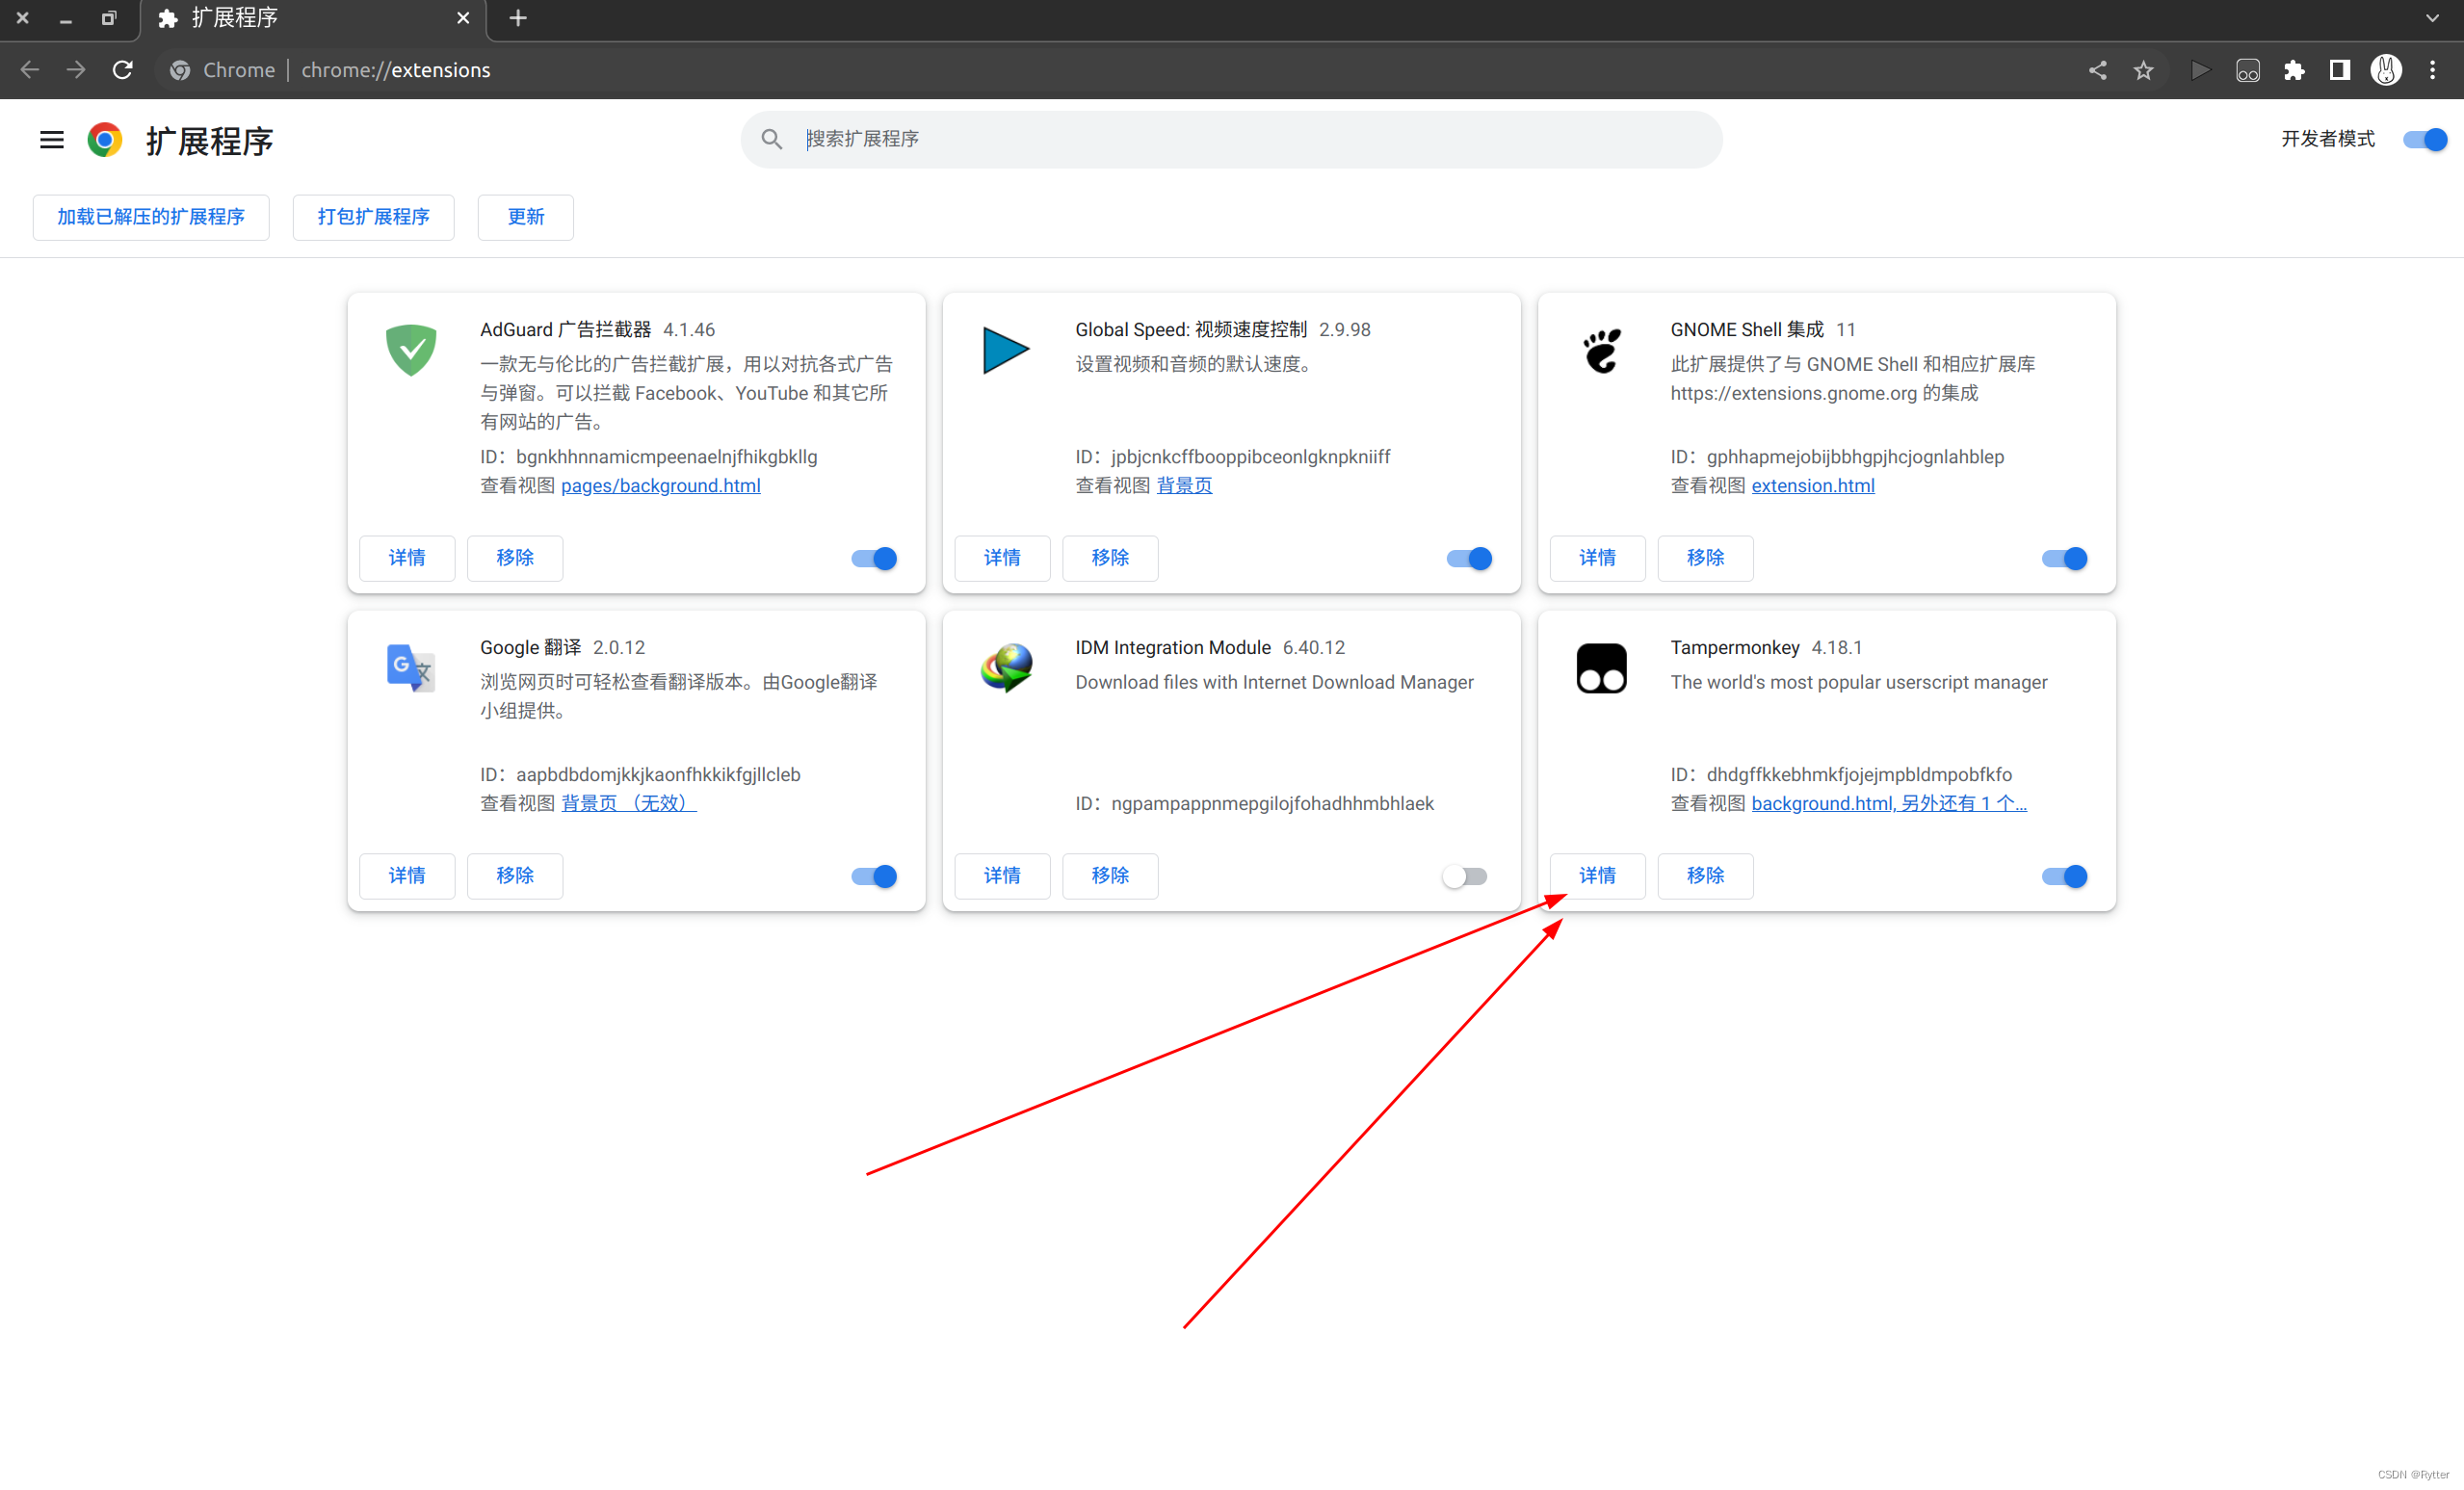Open 加载已解压的扩展程序 menu item
Image resolution: width=2464 pixels, height=1490 pixels.
coord(149,217)
